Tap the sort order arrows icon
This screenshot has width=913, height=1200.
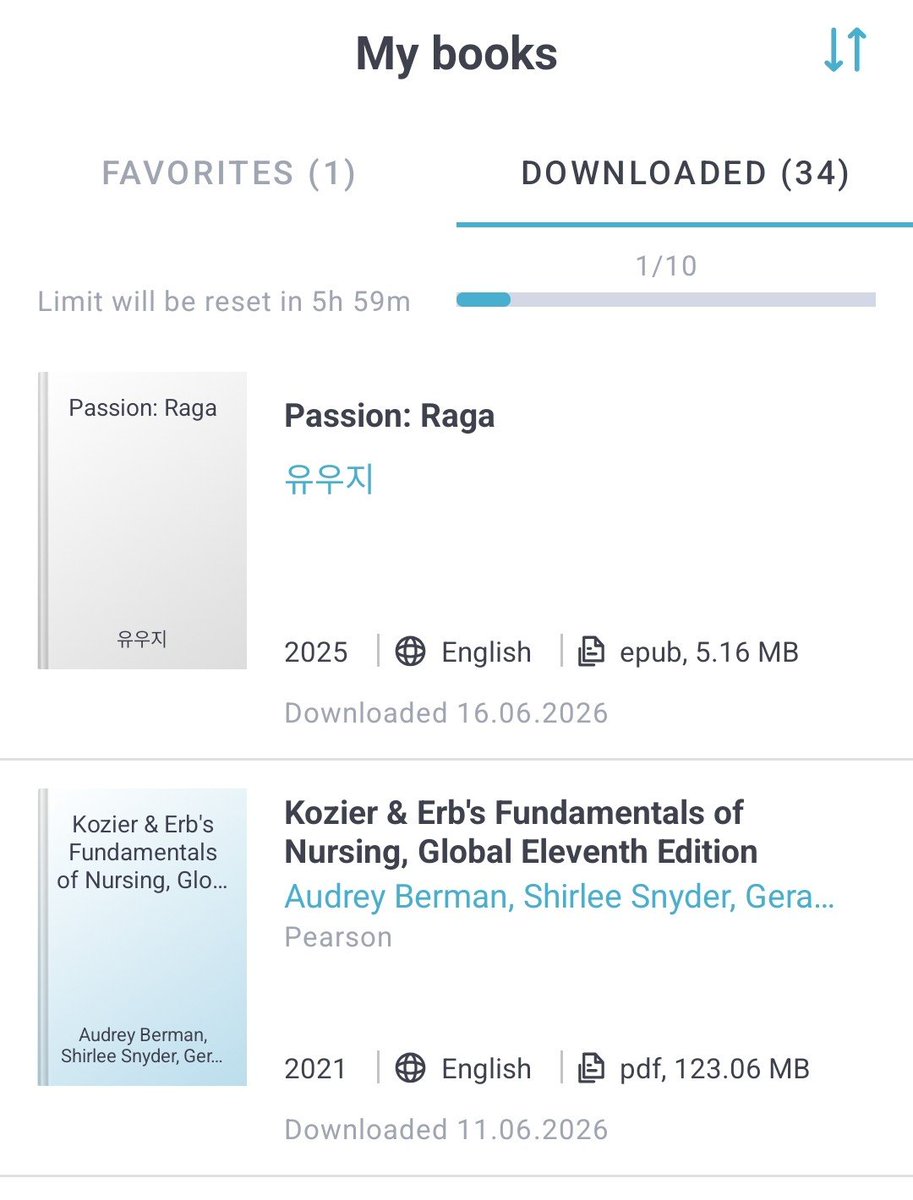click(x=845, y=50)
